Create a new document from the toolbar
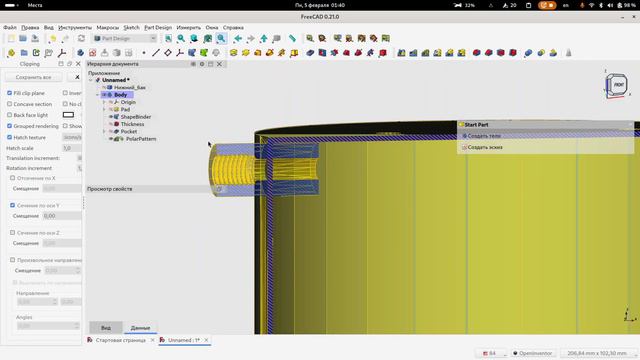 (x=11, y=38)
